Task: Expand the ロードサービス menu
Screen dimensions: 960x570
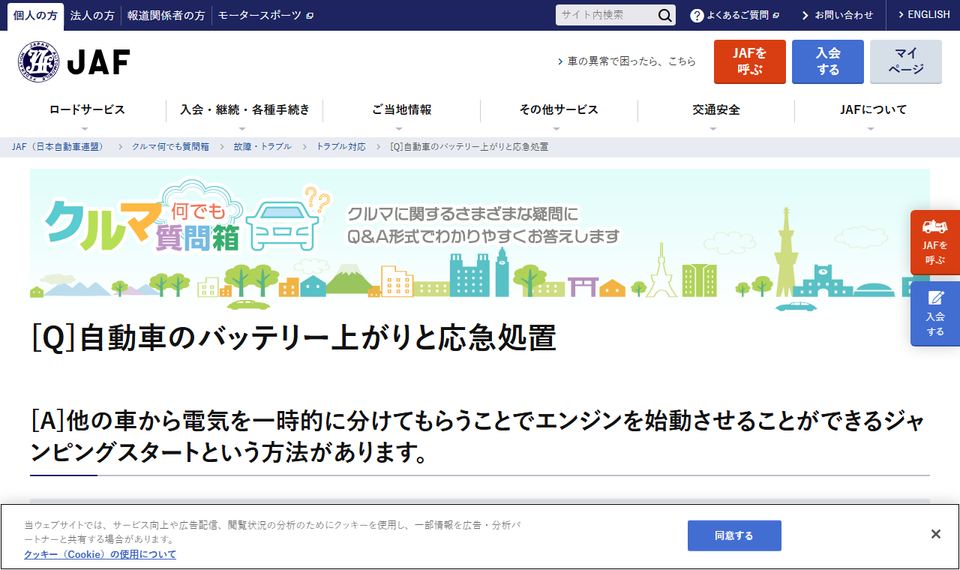Action: pos(86,112)
